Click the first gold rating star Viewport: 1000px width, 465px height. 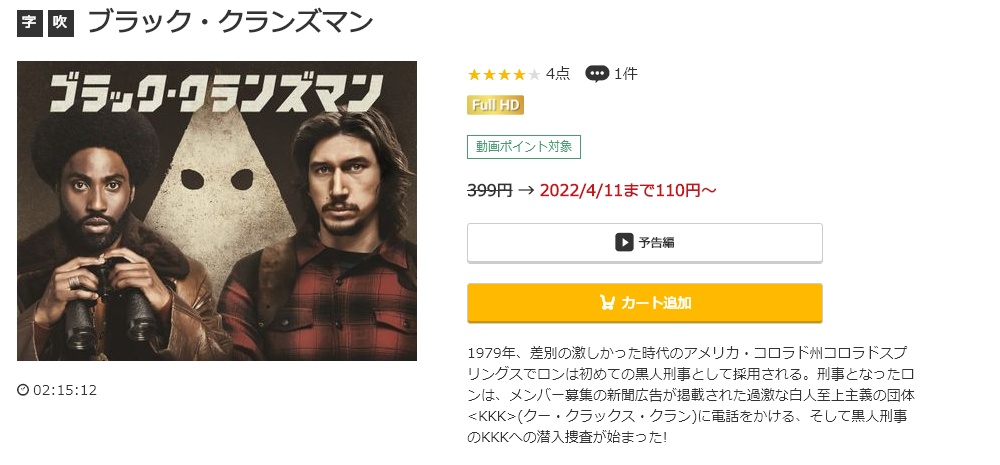474,74
